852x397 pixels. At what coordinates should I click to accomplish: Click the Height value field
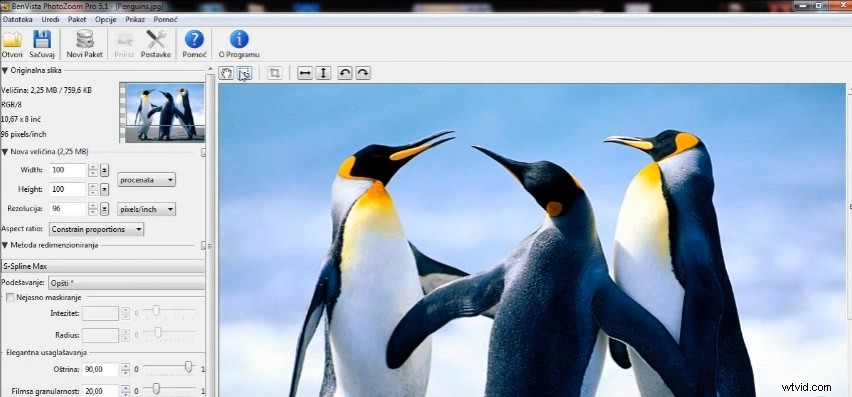coord(67,190)
